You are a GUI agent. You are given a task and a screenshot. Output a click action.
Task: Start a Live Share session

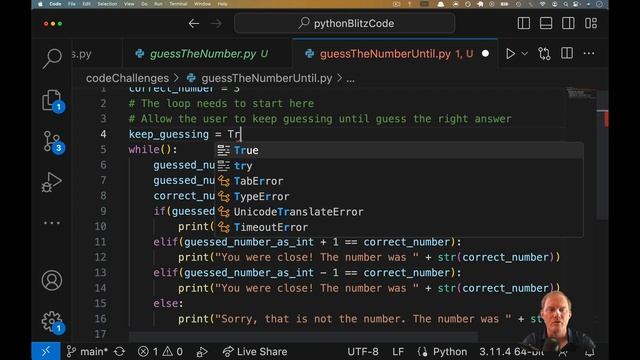(255, 351)
